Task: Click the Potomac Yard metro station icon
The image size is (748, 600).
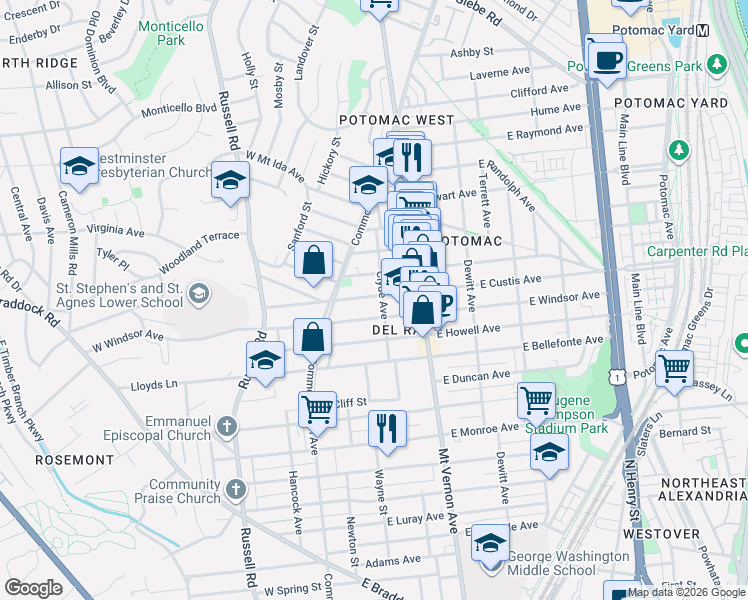Action: pyautogui.click(x=702, y=31)
